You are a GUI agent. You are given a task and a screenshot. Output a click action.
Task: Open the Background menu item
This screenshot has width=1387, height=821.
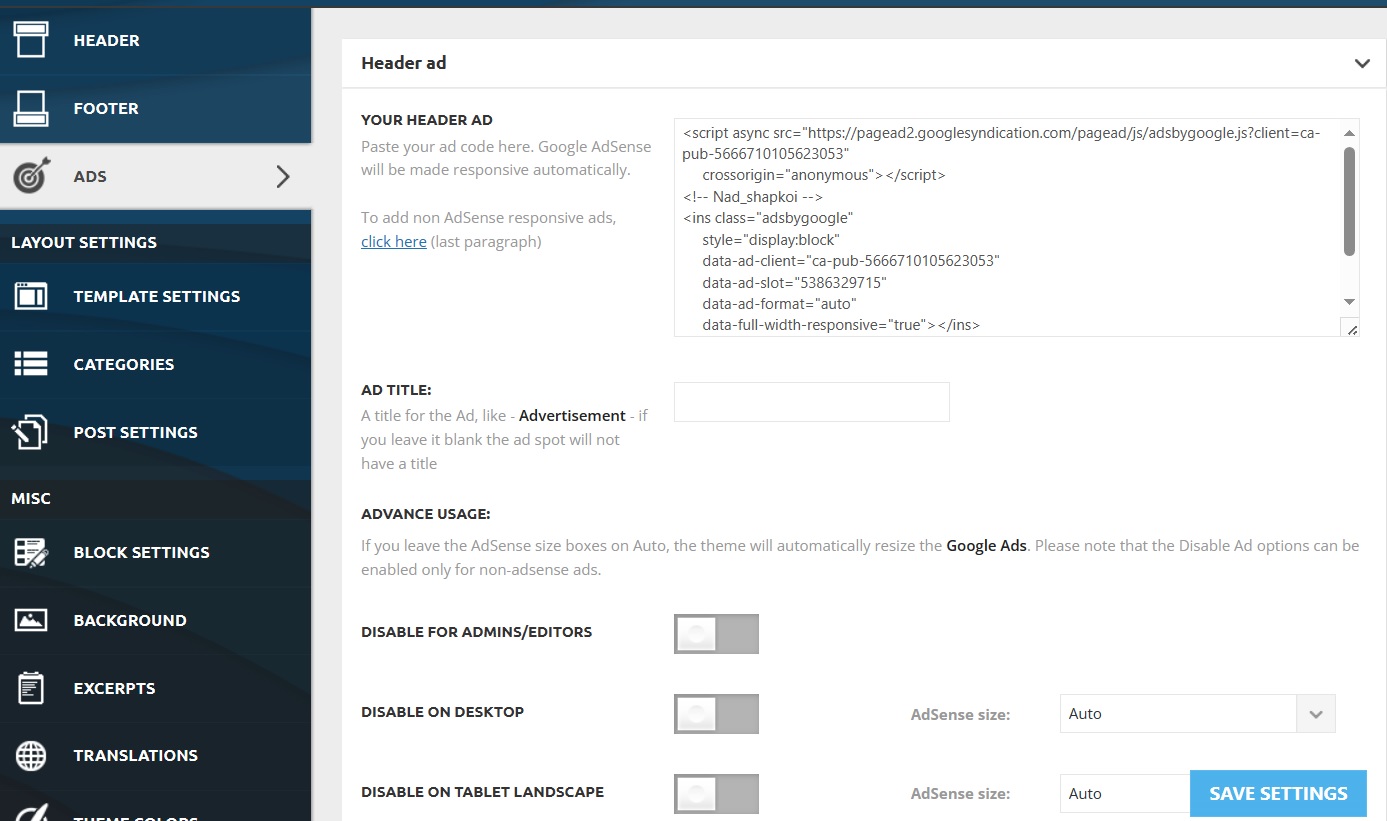(156, 620)
